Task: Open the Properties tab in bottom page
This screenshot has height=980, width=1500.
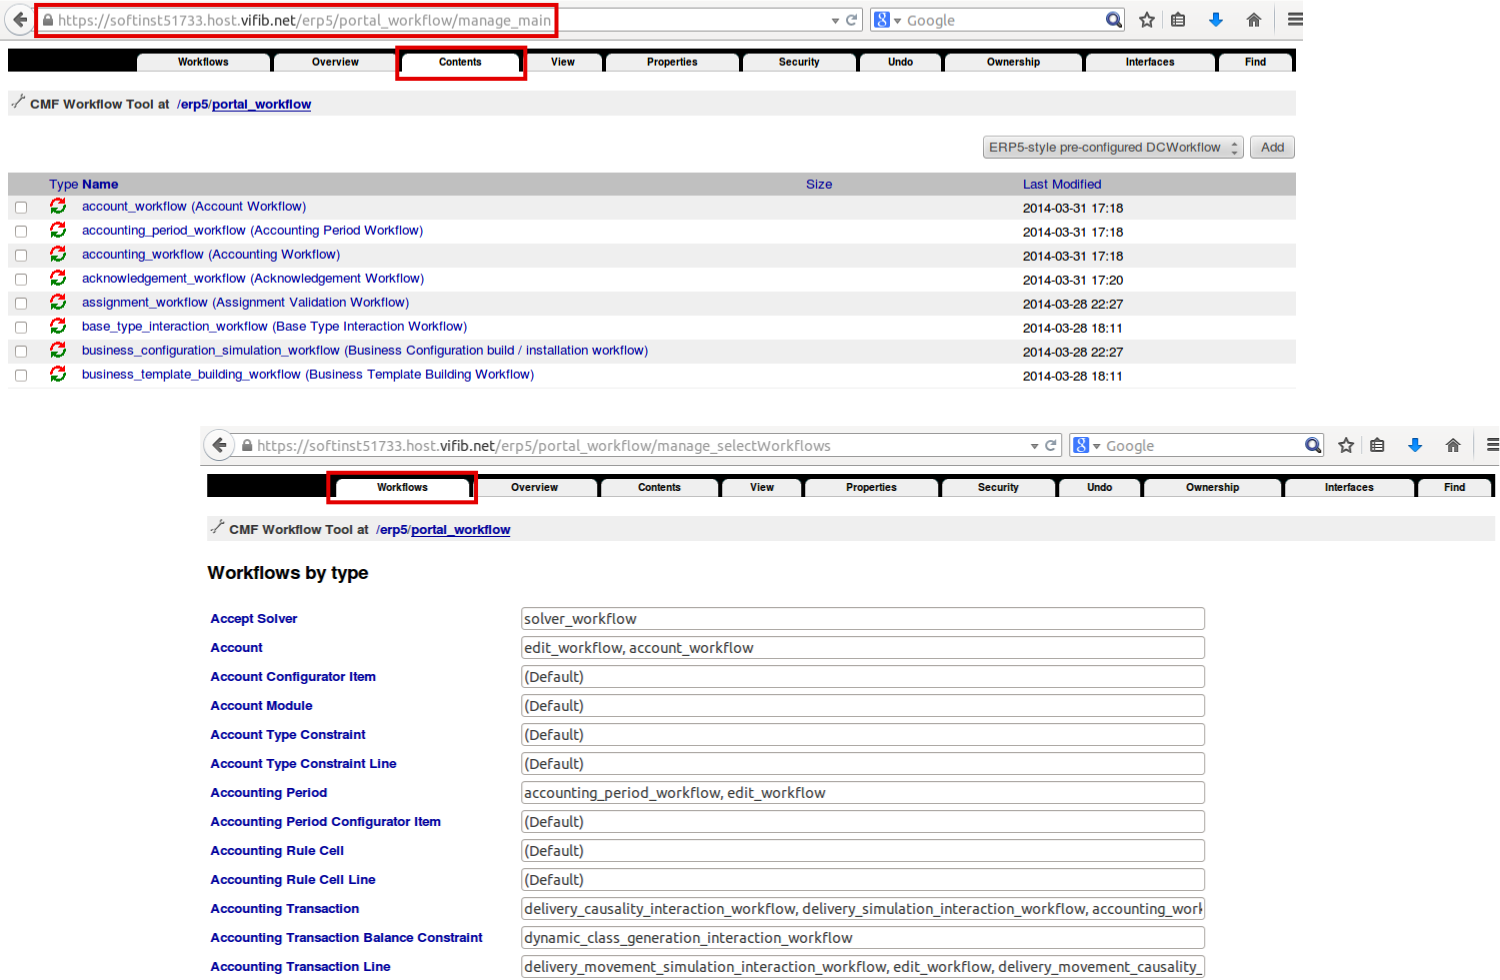Action: [x=871, y=488]
